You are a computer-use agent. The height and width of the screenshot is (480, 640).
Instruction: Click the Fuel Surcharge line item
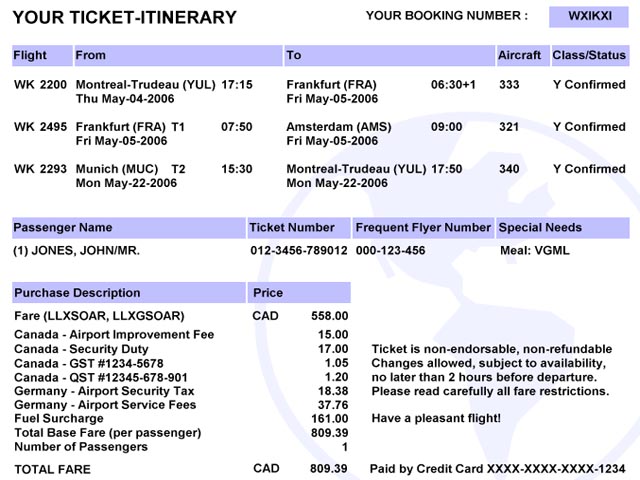(x=55, y=419)
